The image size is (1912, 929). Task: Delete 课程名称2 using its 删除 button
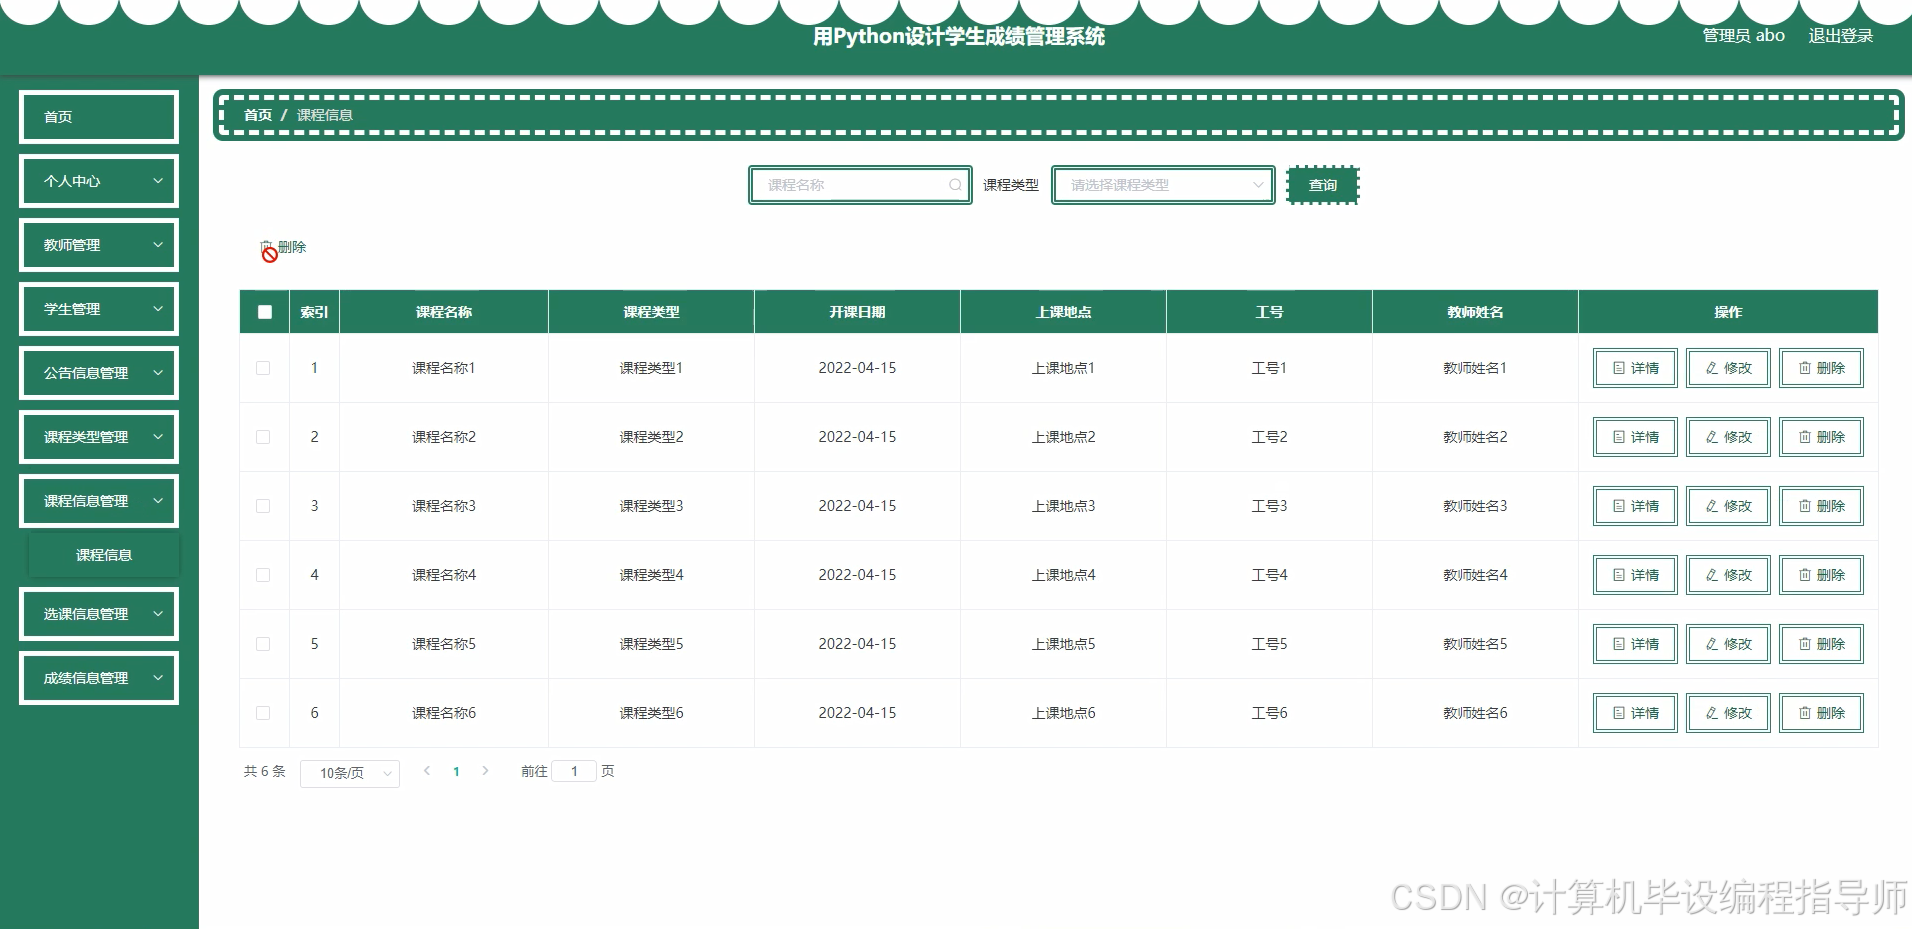1821,437
